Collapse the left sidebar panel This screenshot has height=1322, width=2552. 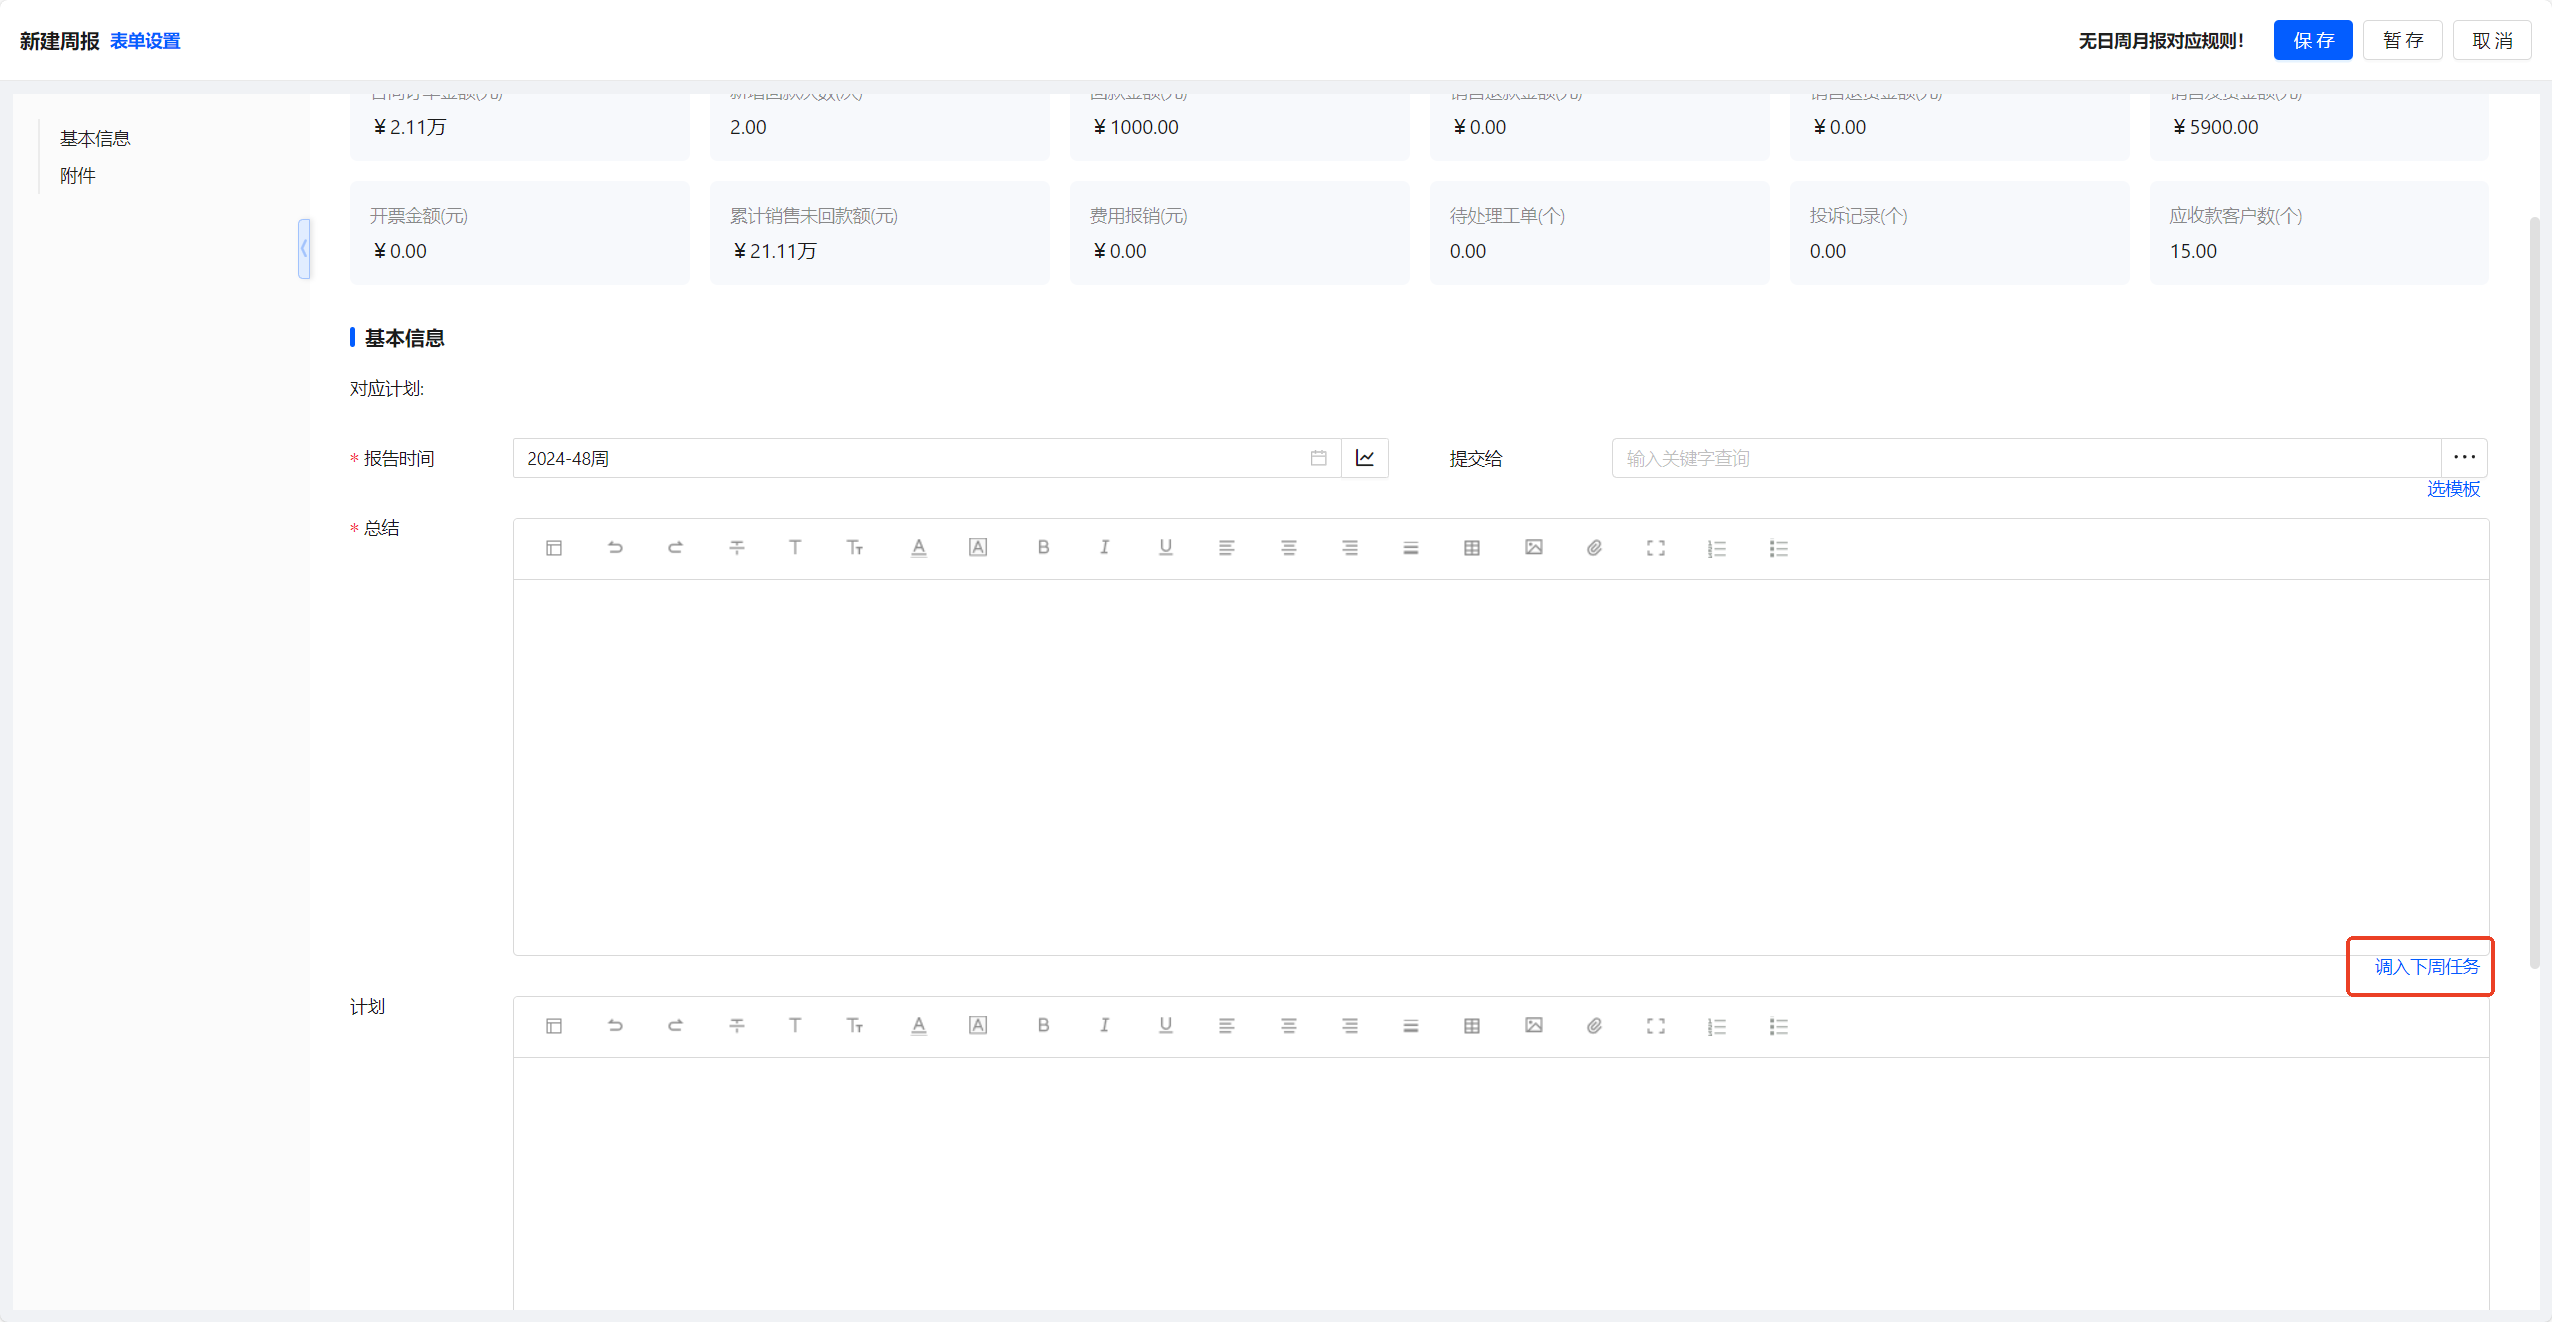pyautogui.click(x=304, y=248)
